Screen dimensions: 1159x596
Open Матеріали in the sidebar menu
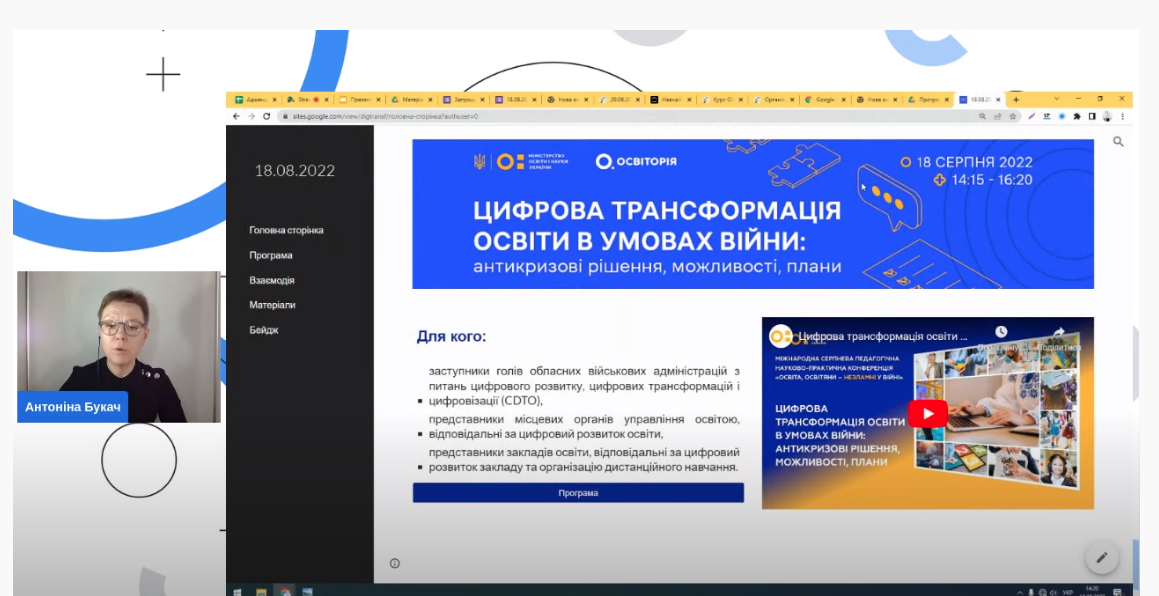click(272, 305)
